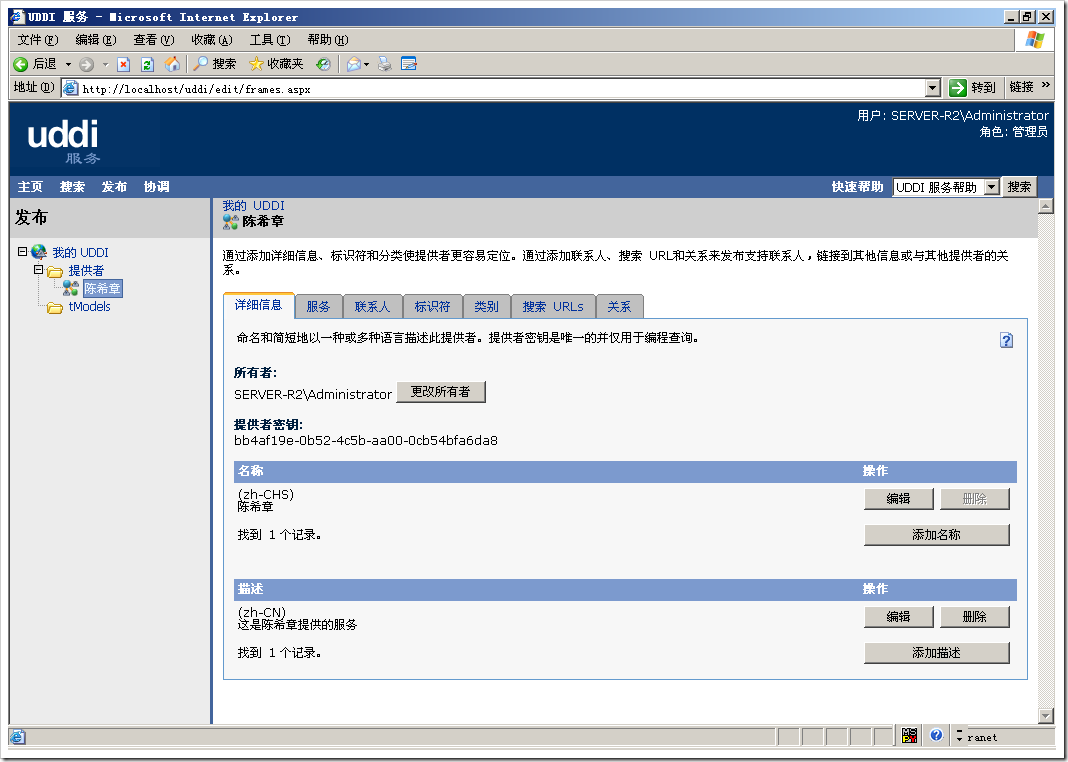The height and width of the screenshot is (762, 1068).
Task: Collapse the 提供者 tree node
Action: point(39,270)
